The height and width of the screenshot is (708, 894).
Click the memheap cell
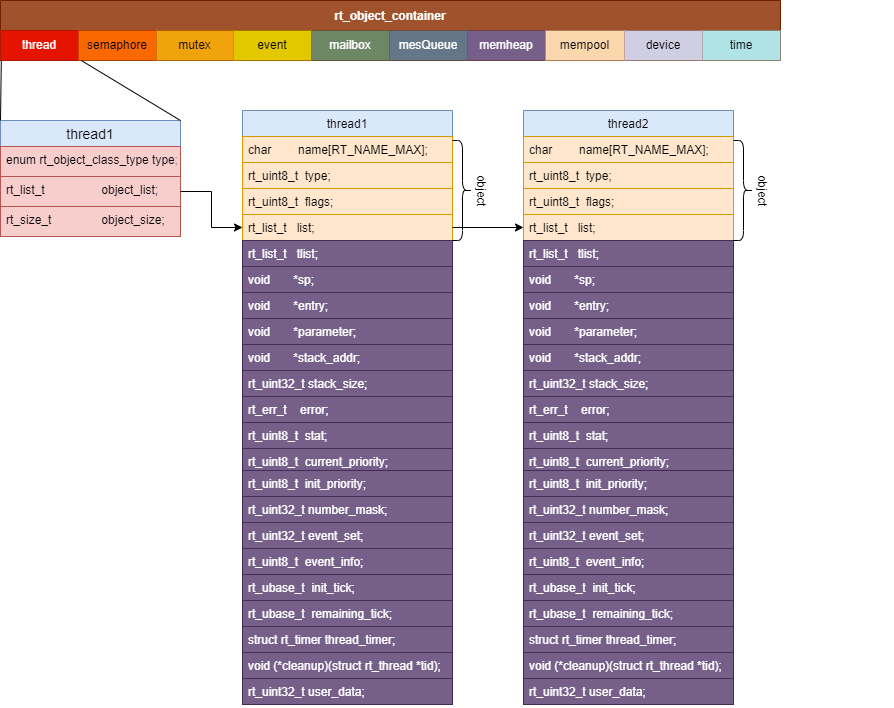pyautogui.click(x=506, y=45)
